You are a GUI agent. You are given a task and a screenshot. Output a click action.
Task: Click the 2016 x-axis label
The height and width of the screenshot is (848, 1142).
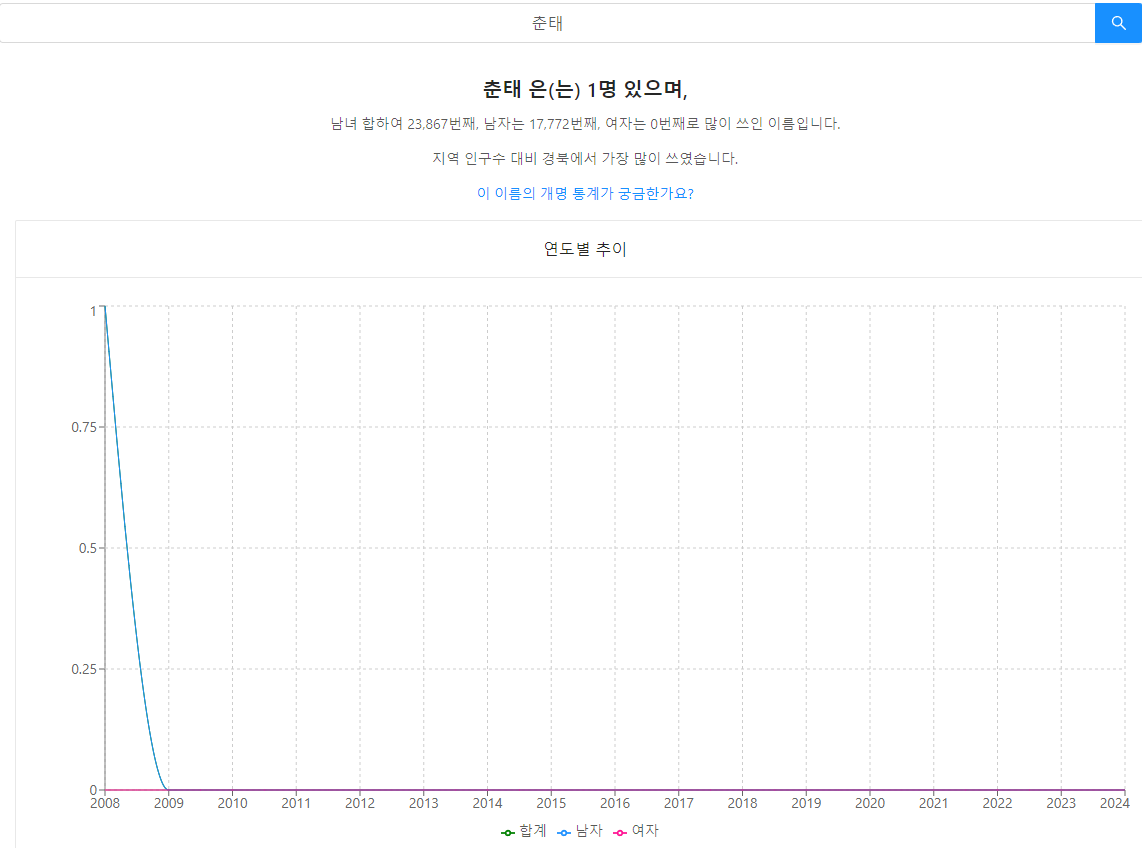pyautogui.click(x=615, y=803)
